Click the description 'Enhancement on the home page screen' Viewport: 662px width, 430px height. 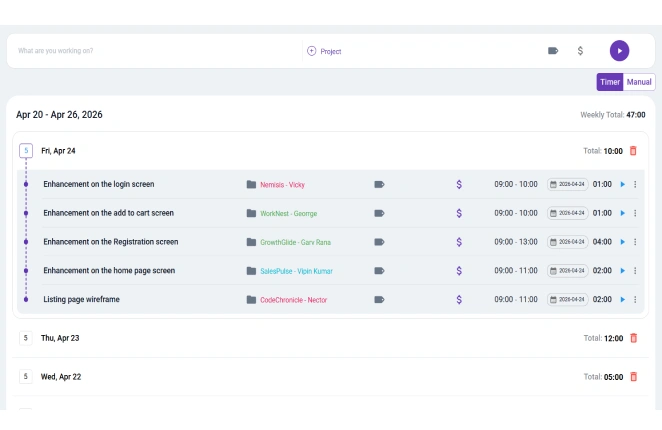point(109,270)
